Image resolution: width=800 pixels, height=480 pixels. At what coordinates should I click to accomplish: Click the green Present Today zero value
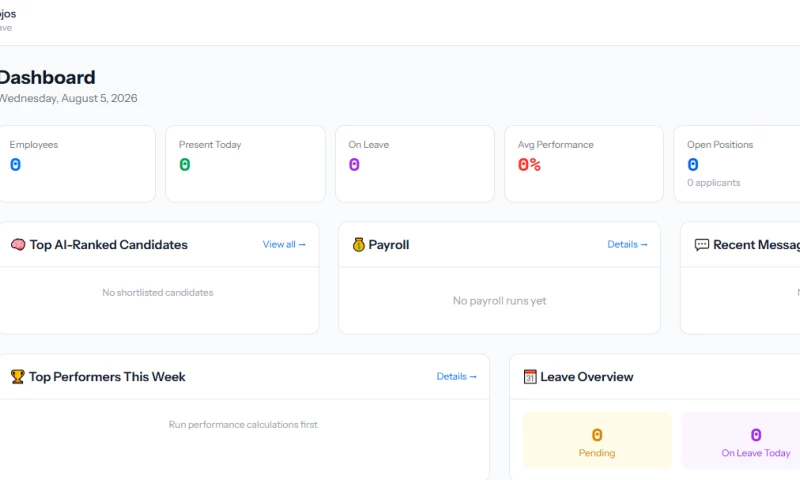tap(185, 165)
